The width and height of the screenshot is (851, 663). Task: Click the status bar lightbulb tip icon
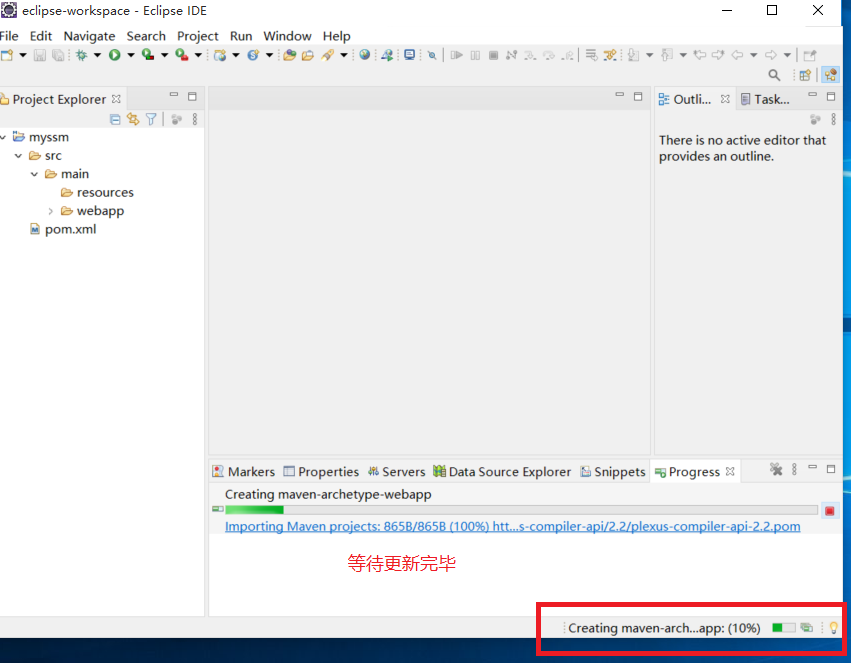coord(834,628)
